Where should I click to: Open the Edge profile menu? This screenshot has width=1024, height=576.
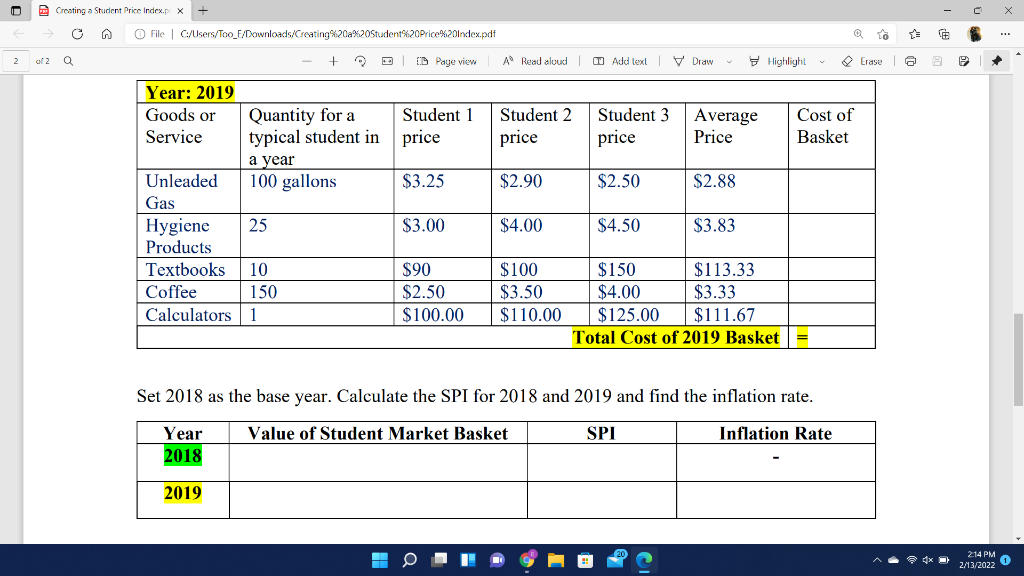click(x=974, y=33)
